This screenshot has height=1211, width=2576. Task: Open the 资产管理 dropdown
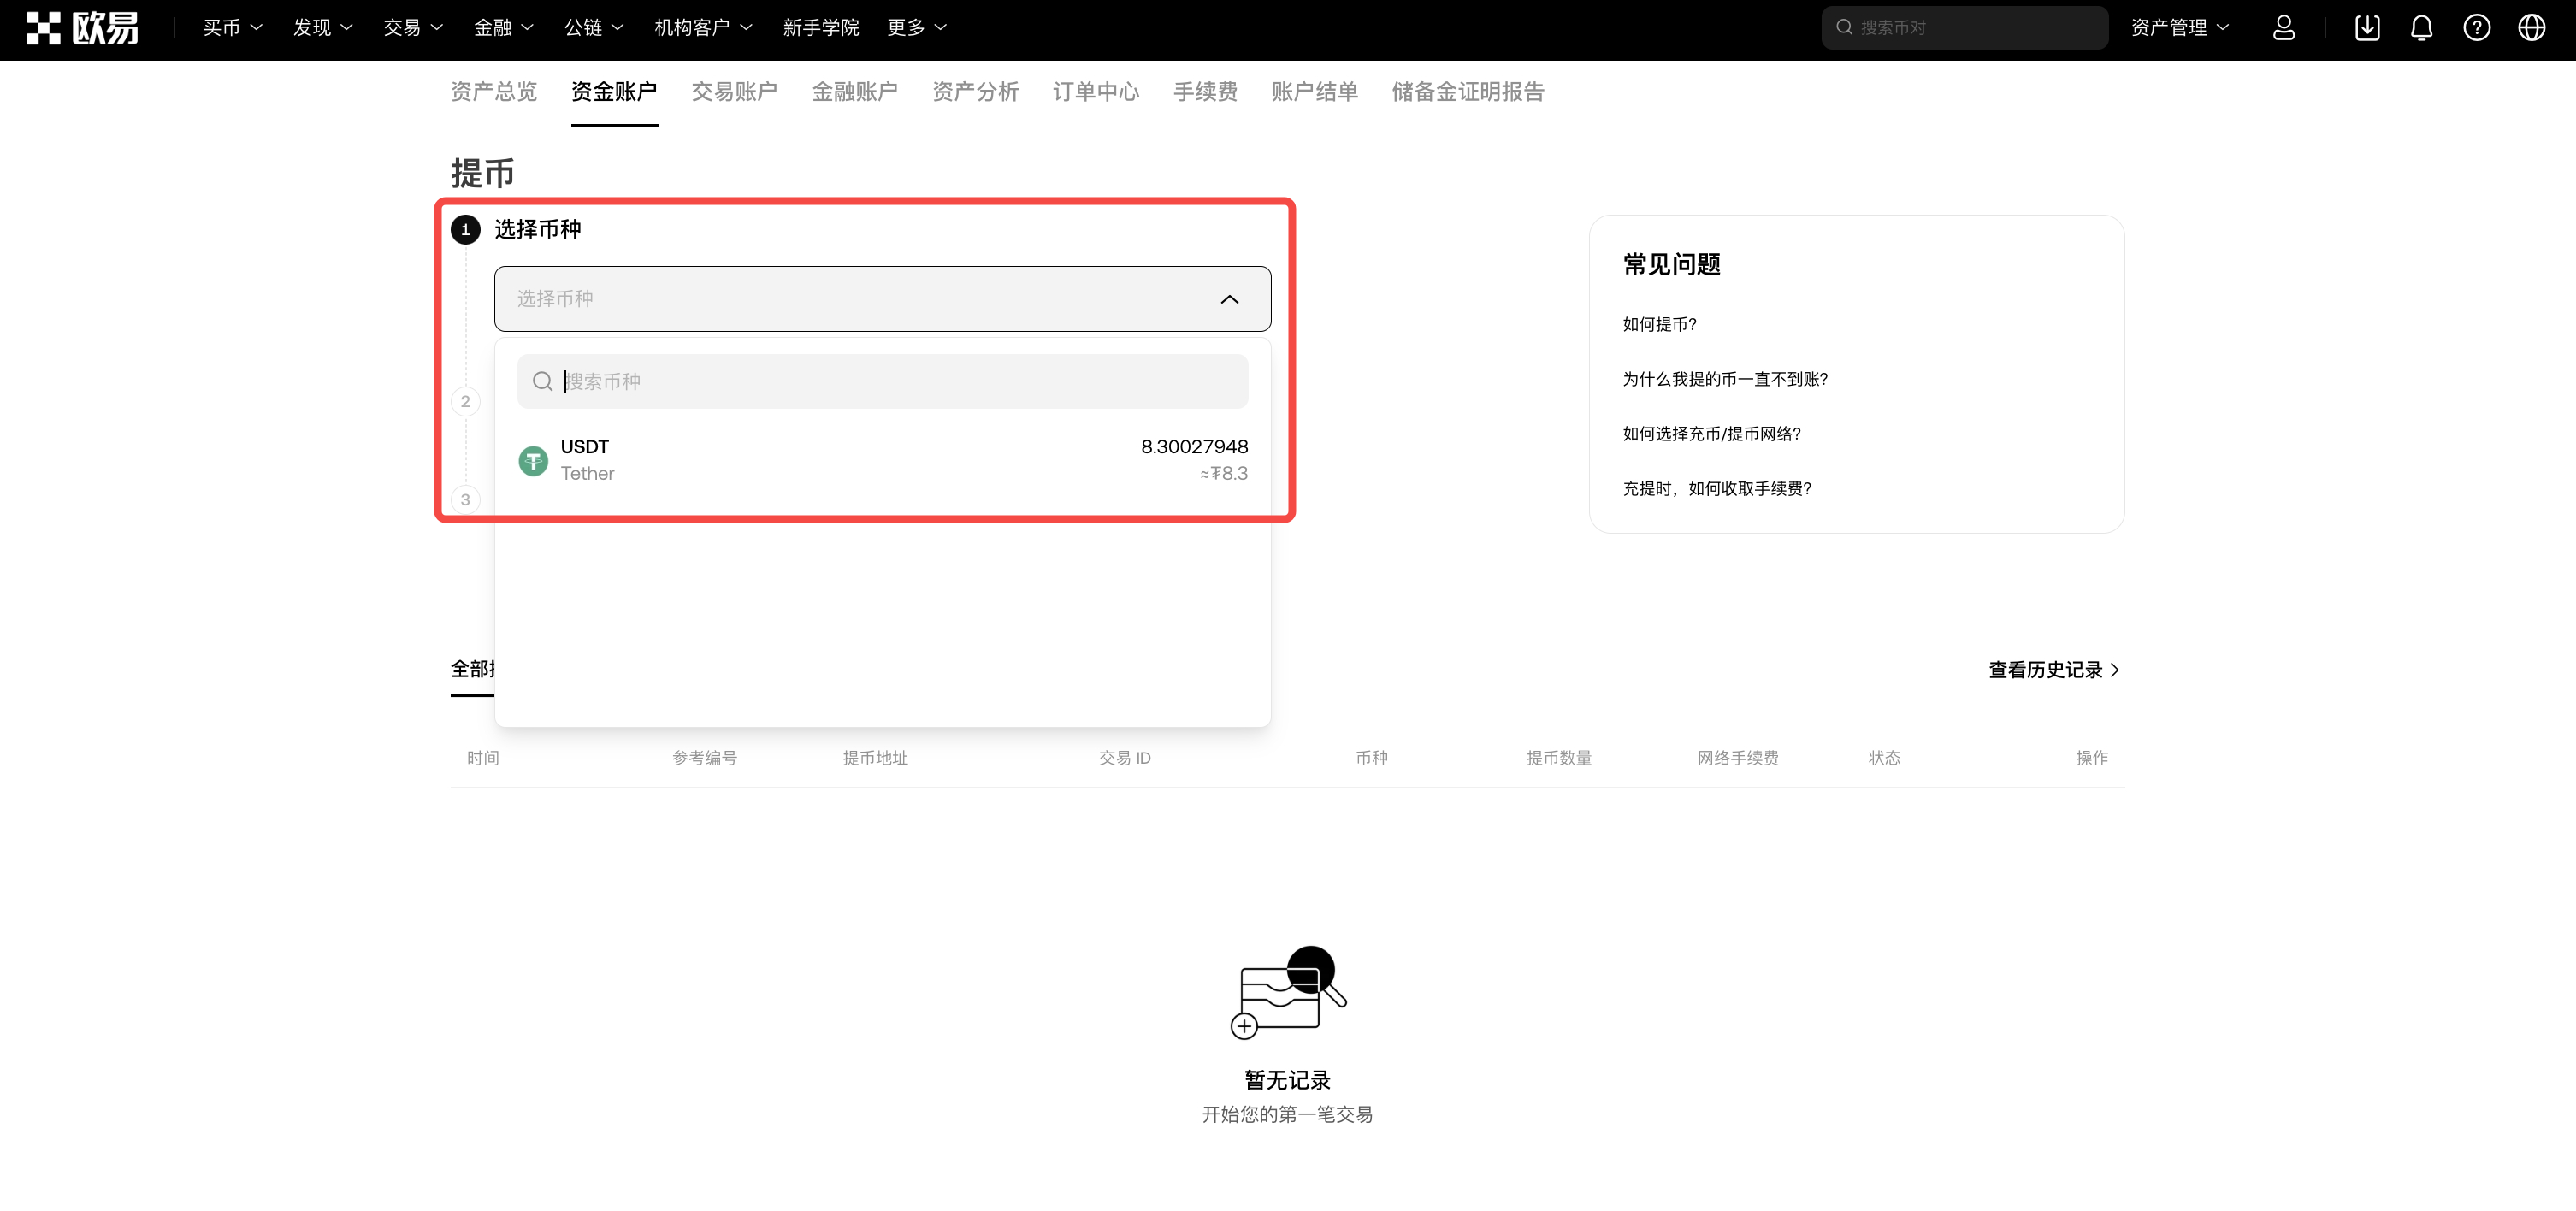point(2180,28)
